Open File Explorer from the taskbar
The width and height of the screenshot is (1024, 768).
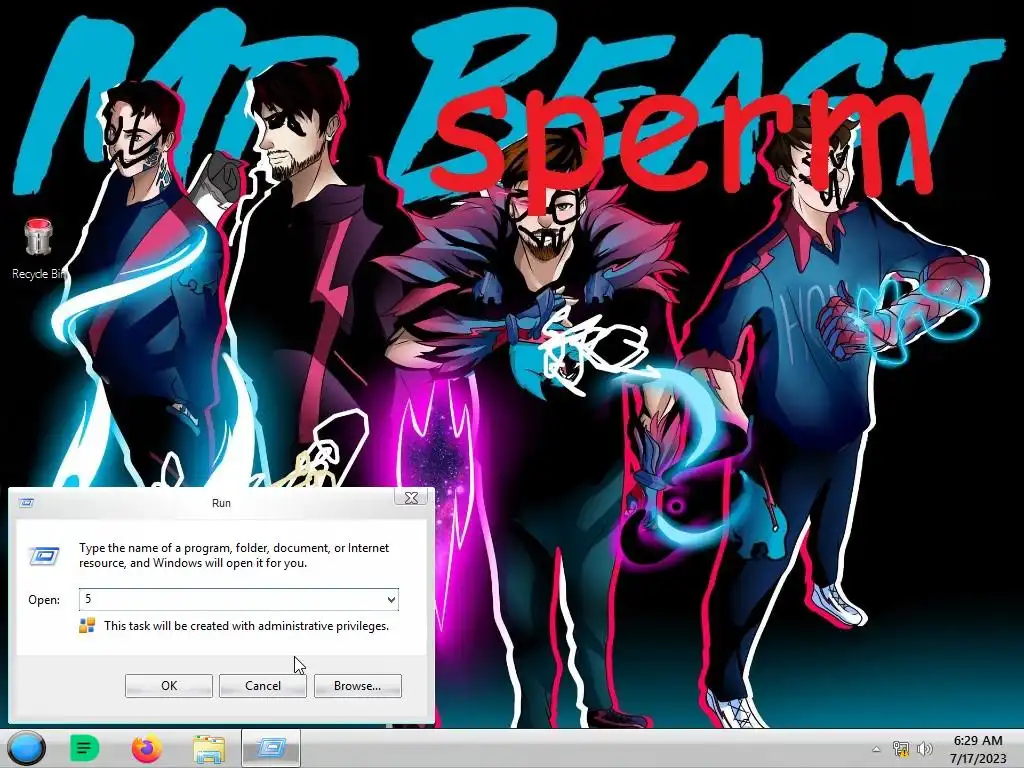209,748
